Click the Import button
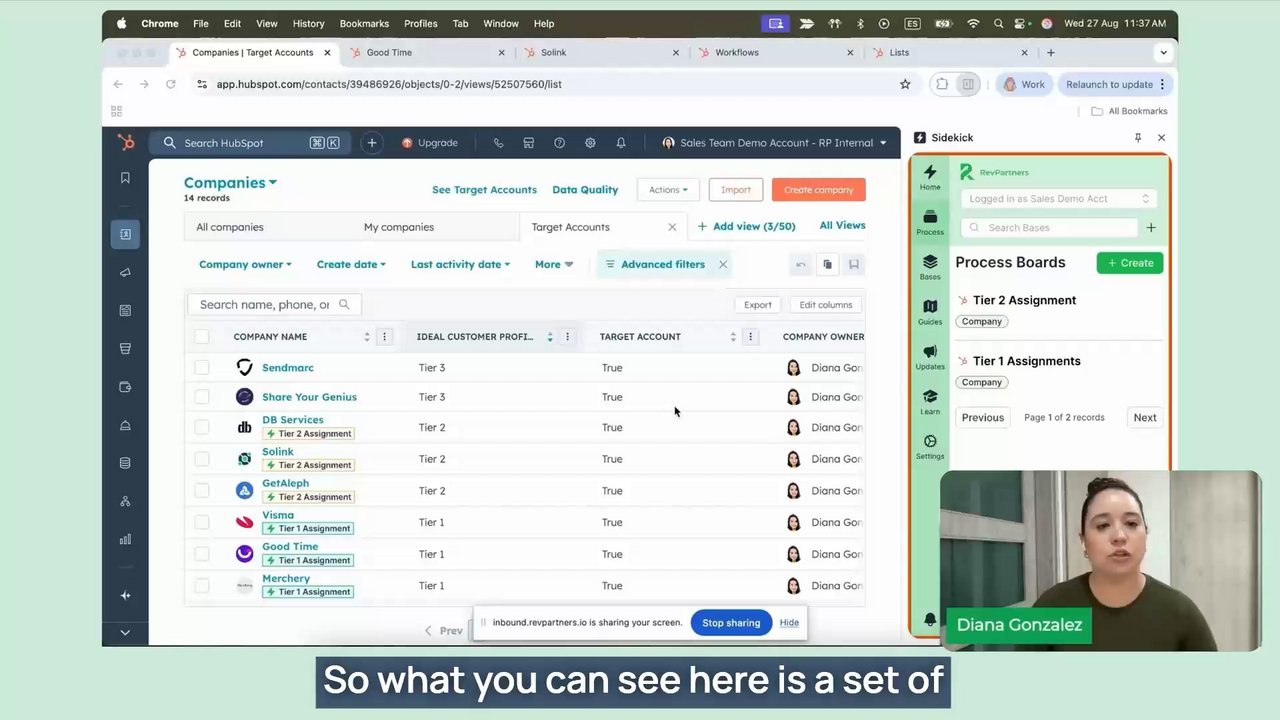Viewport: 1280px width, 720px height. pos(736,190)
